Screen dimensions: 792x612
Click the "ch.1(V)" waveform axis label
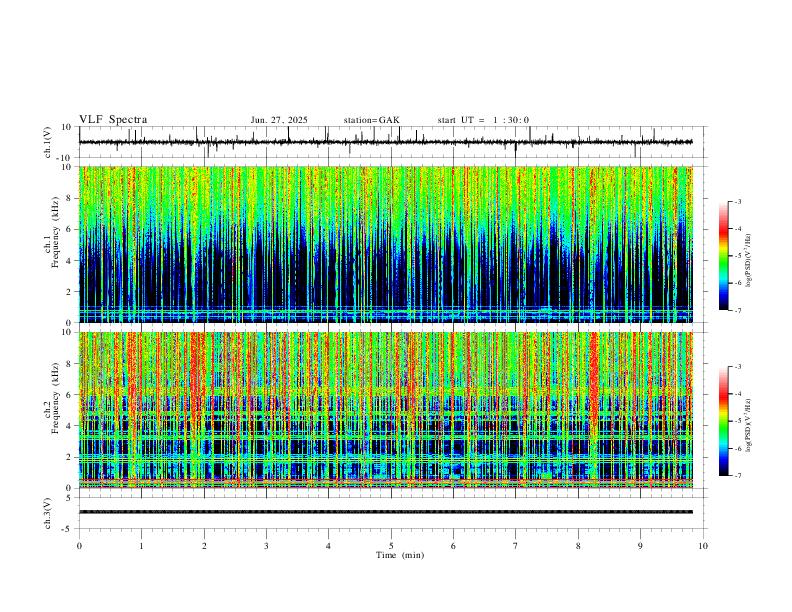[48, 142]
